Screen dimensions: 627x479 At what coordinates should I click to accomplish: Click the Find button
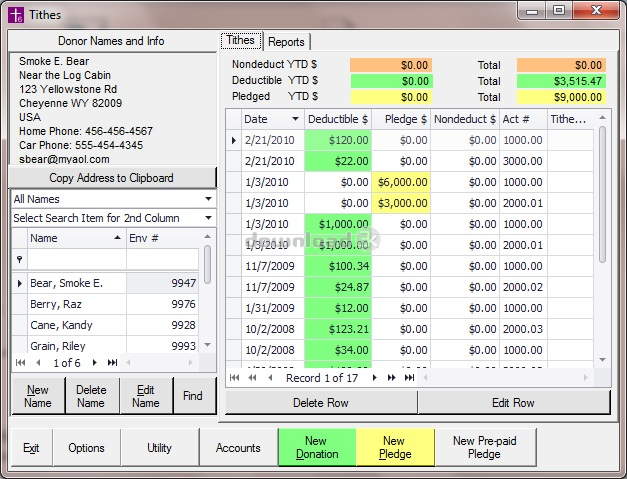(193, 396)
